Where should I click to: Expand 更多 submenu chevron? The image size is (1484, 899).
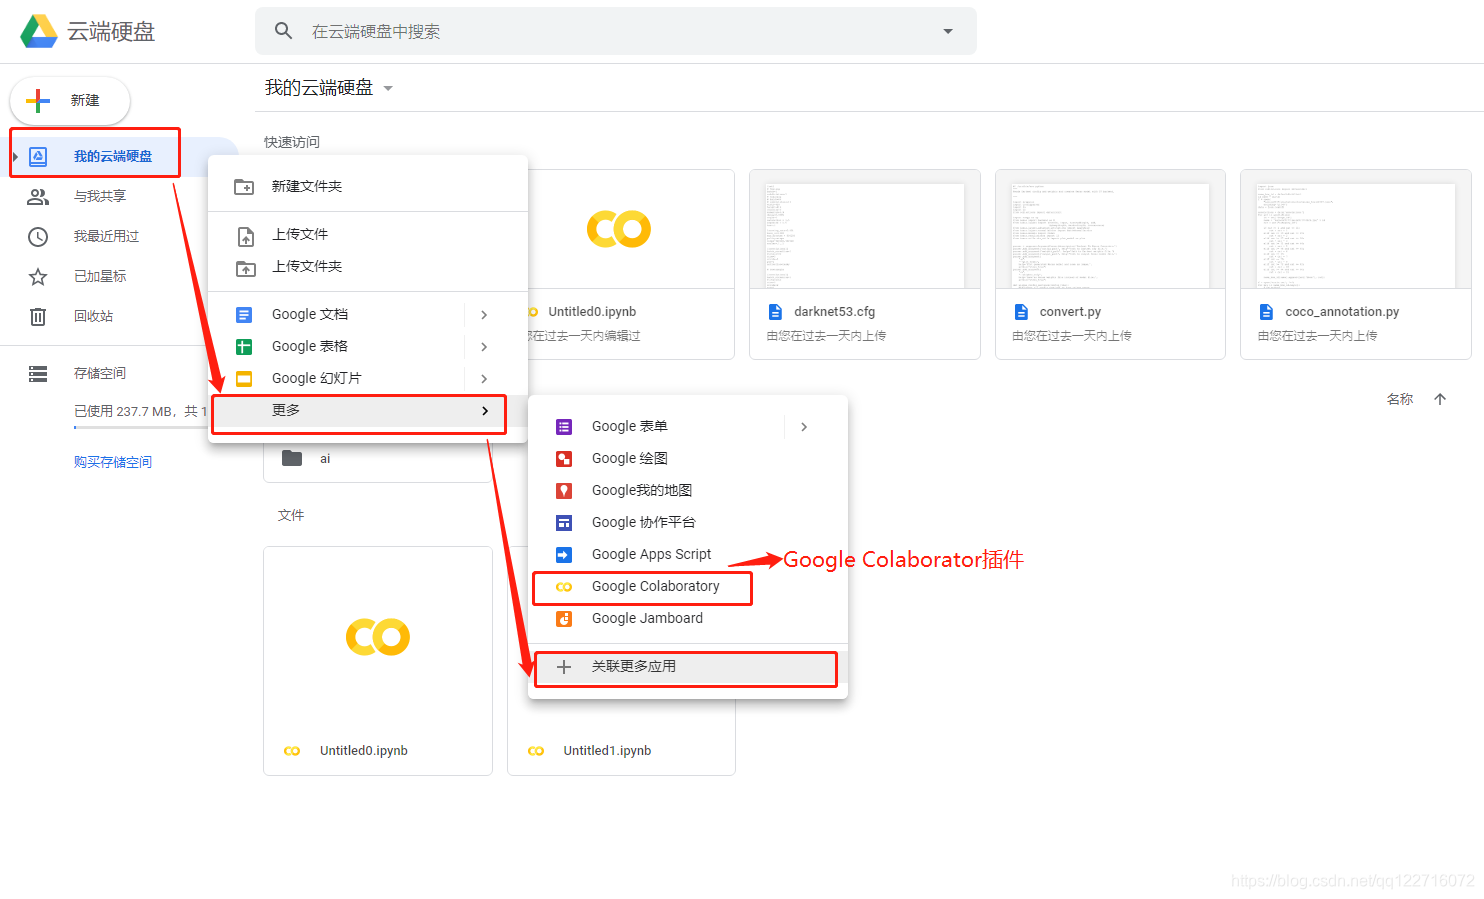(485, 411)
